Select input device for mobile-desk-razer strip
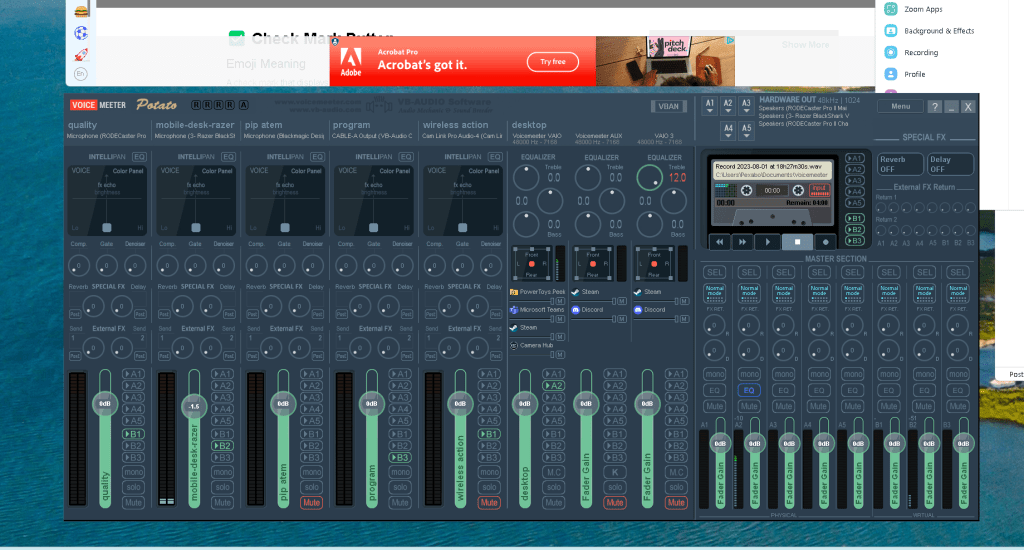 (x=195, y=136)
